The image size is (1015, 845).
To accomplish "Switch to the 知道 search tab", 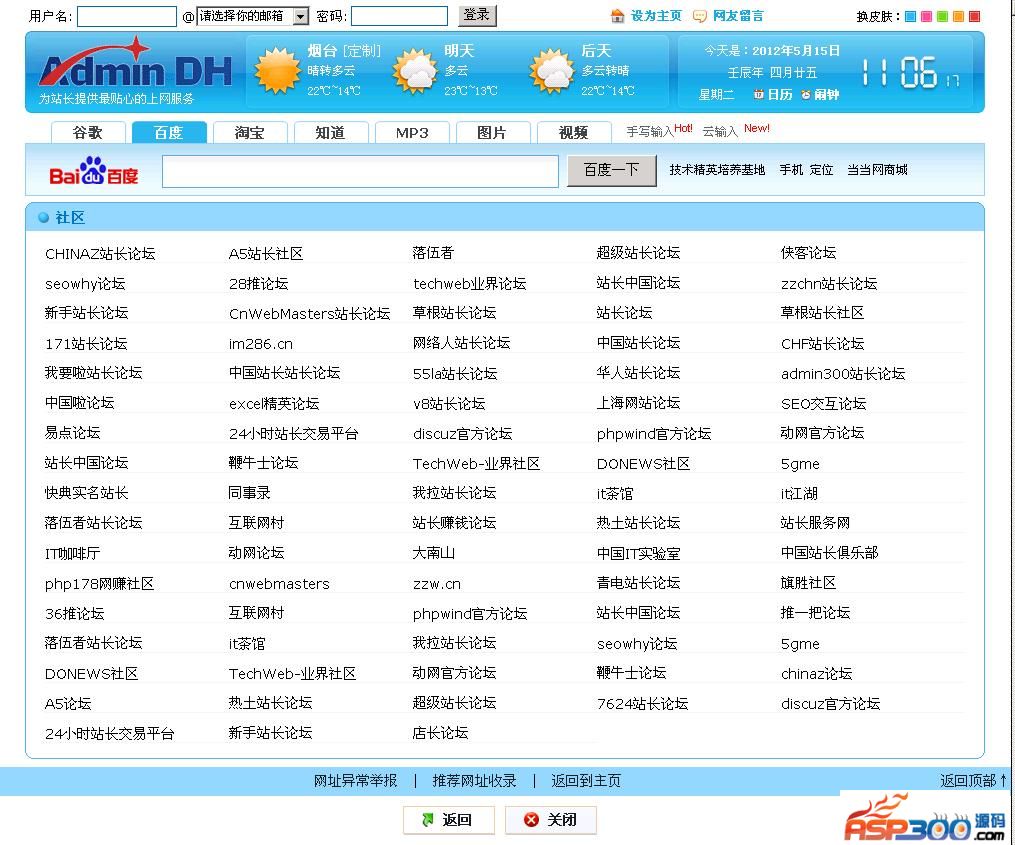I will click(331, 133).
